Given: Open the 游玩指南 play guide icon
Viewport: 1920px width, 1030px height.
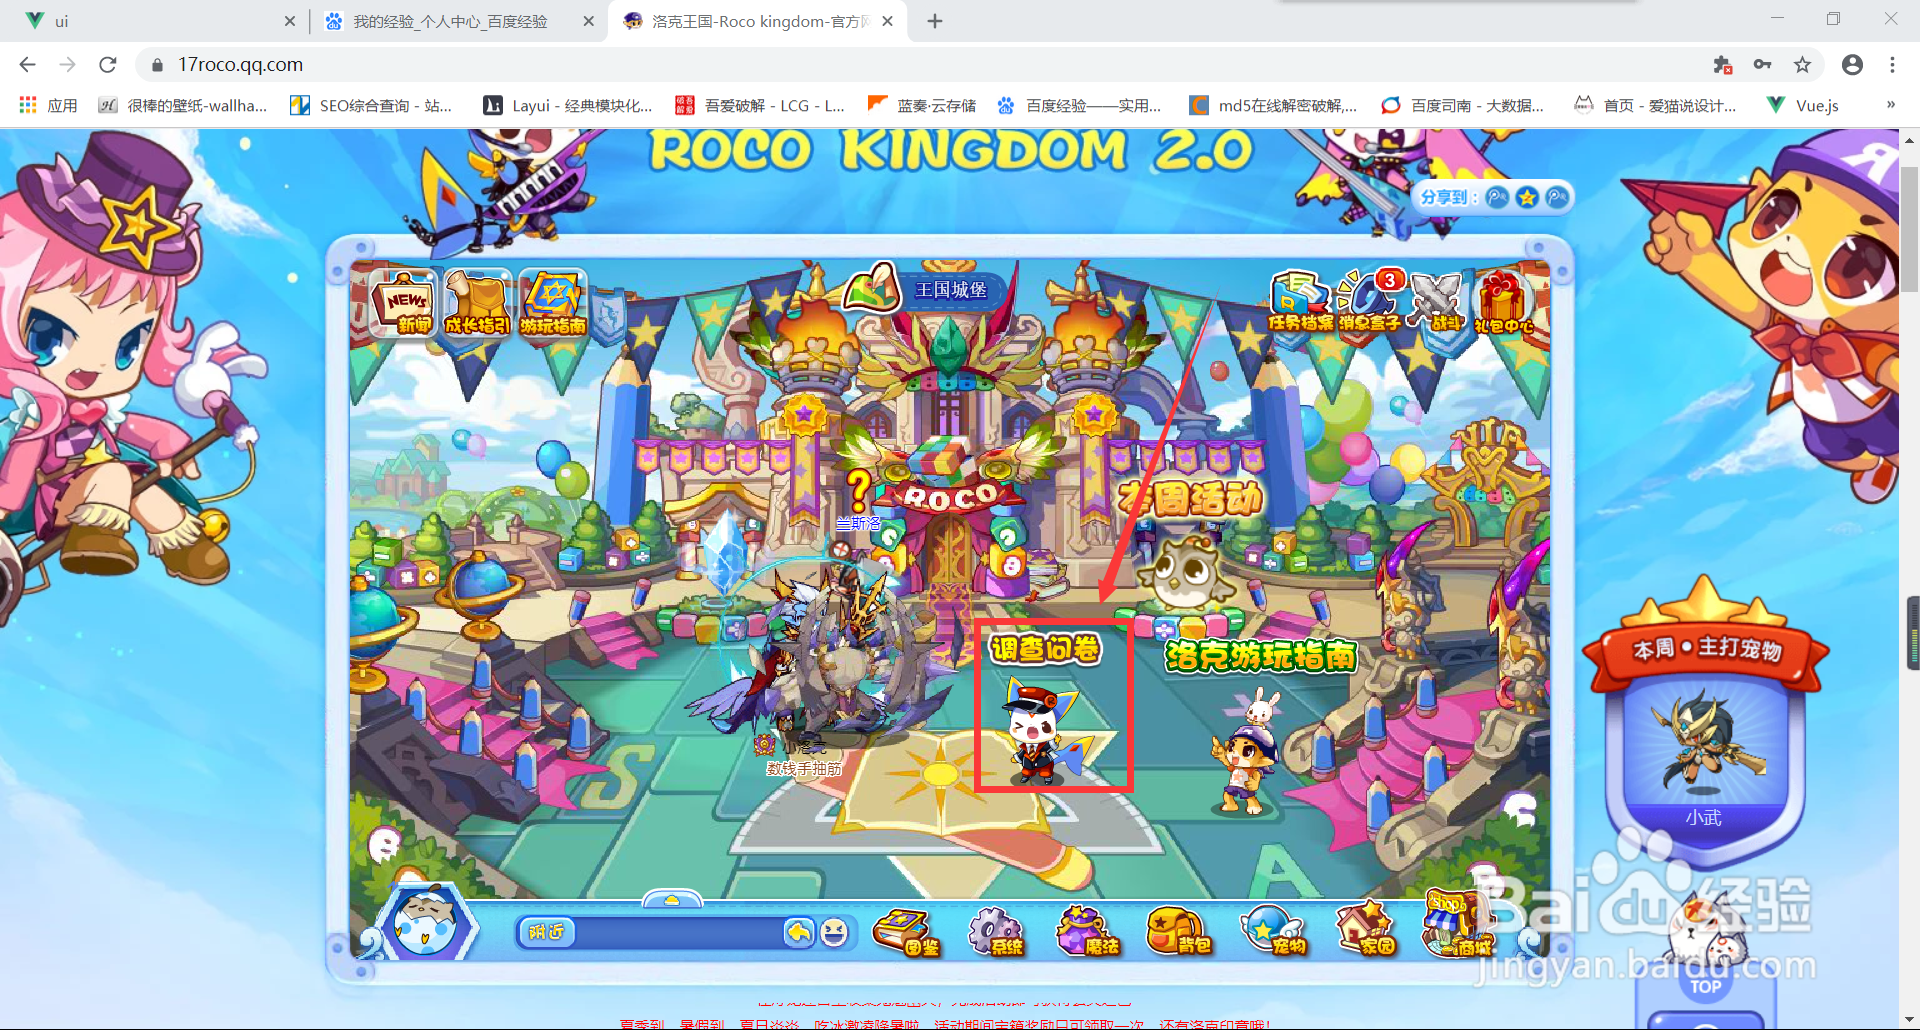Looking at the screenshot, I should pos(552,303).
